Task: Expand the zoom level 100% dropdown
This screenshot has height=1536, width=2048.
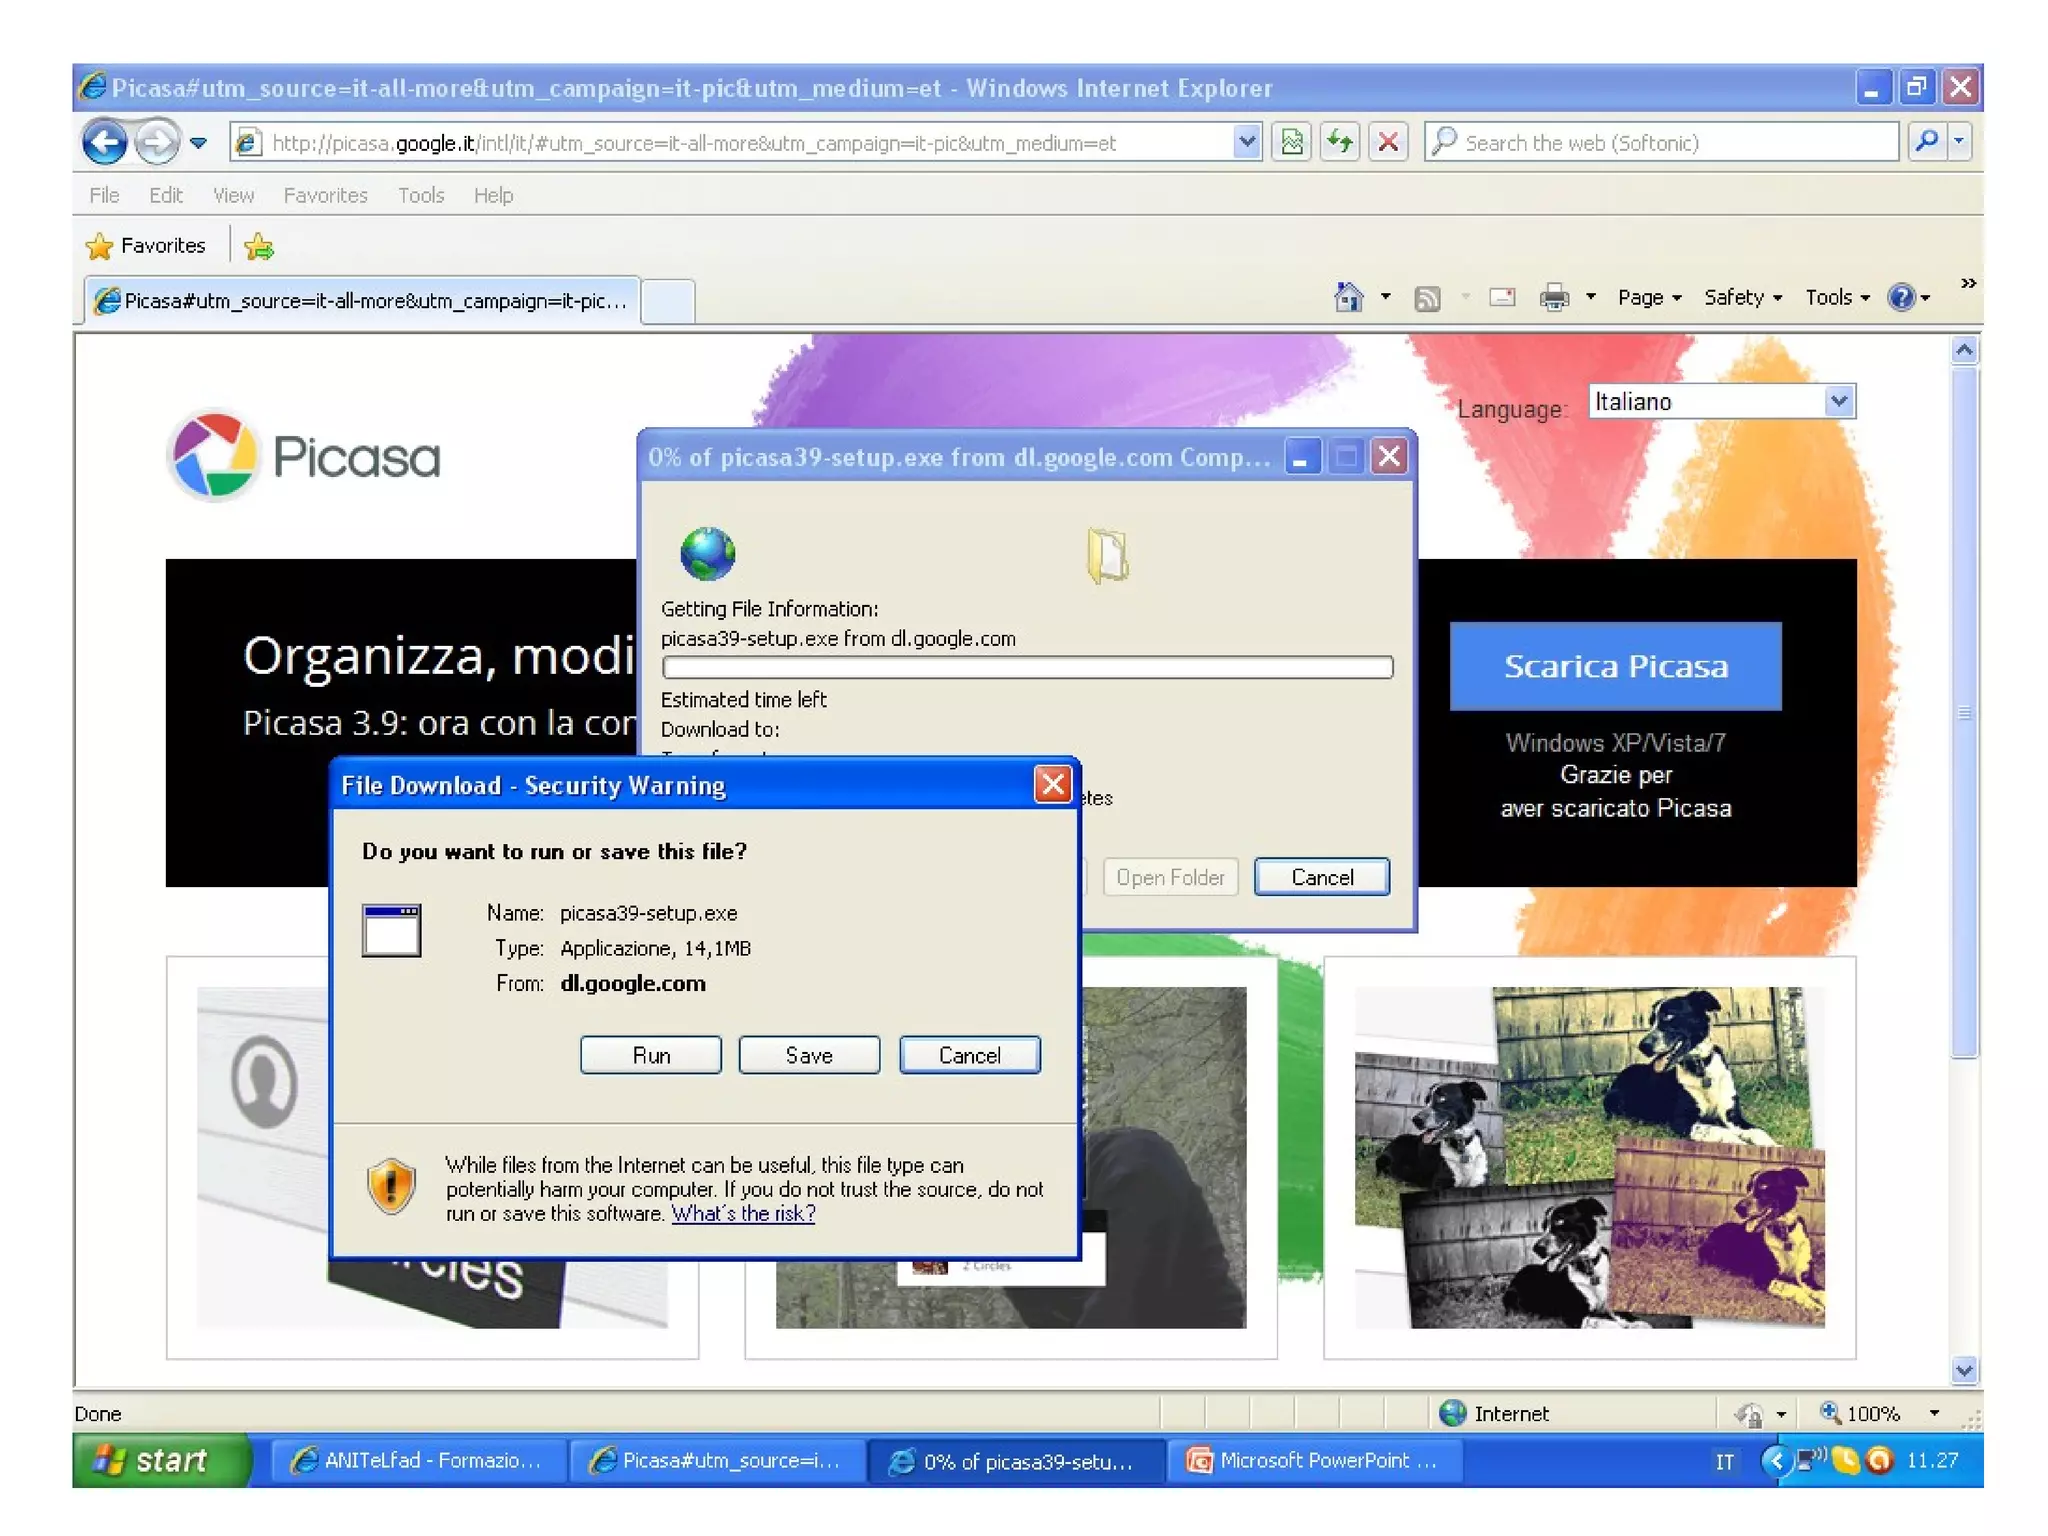Action: click(1934, 1413)
